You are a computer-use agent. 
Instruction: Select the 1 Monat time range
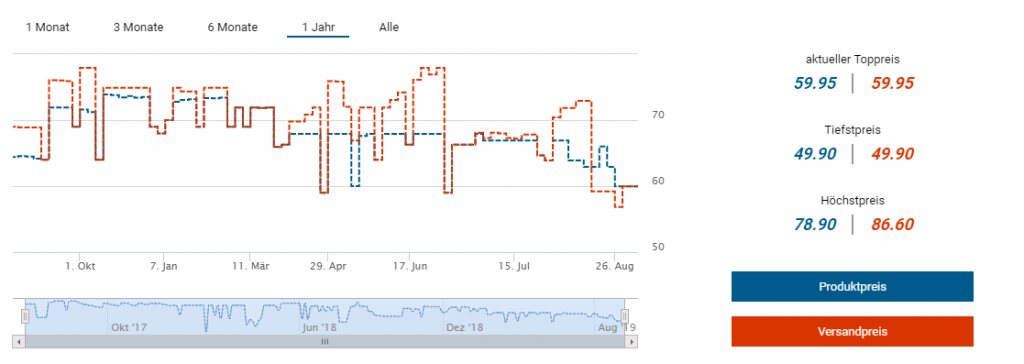pos(47,27)
